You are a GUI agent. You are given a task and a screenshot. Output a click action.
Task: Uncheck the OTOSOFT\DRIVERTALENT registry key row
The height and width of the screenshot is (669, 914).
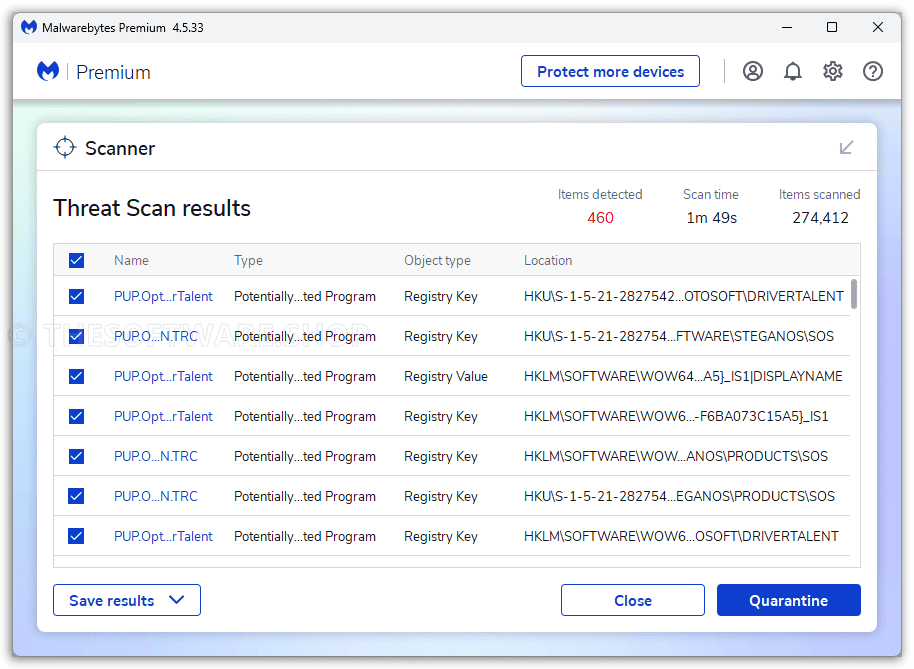(76, 297)
